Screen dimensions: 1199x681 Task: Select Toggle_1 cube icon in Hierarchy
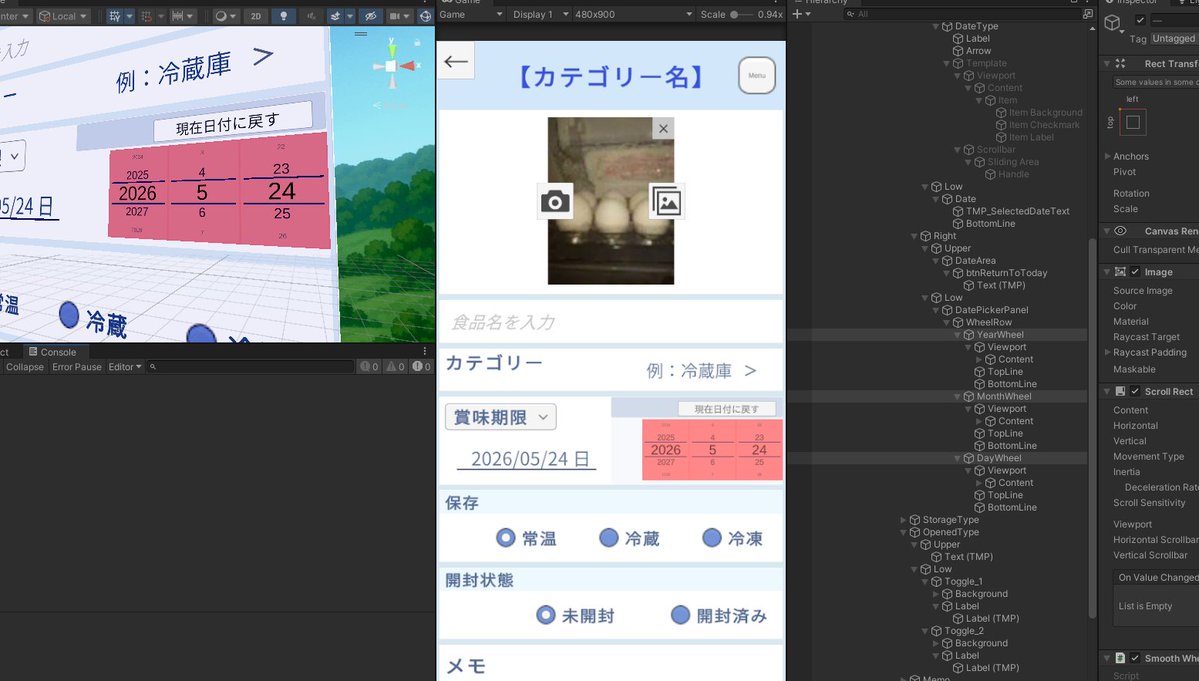(936, 582)
